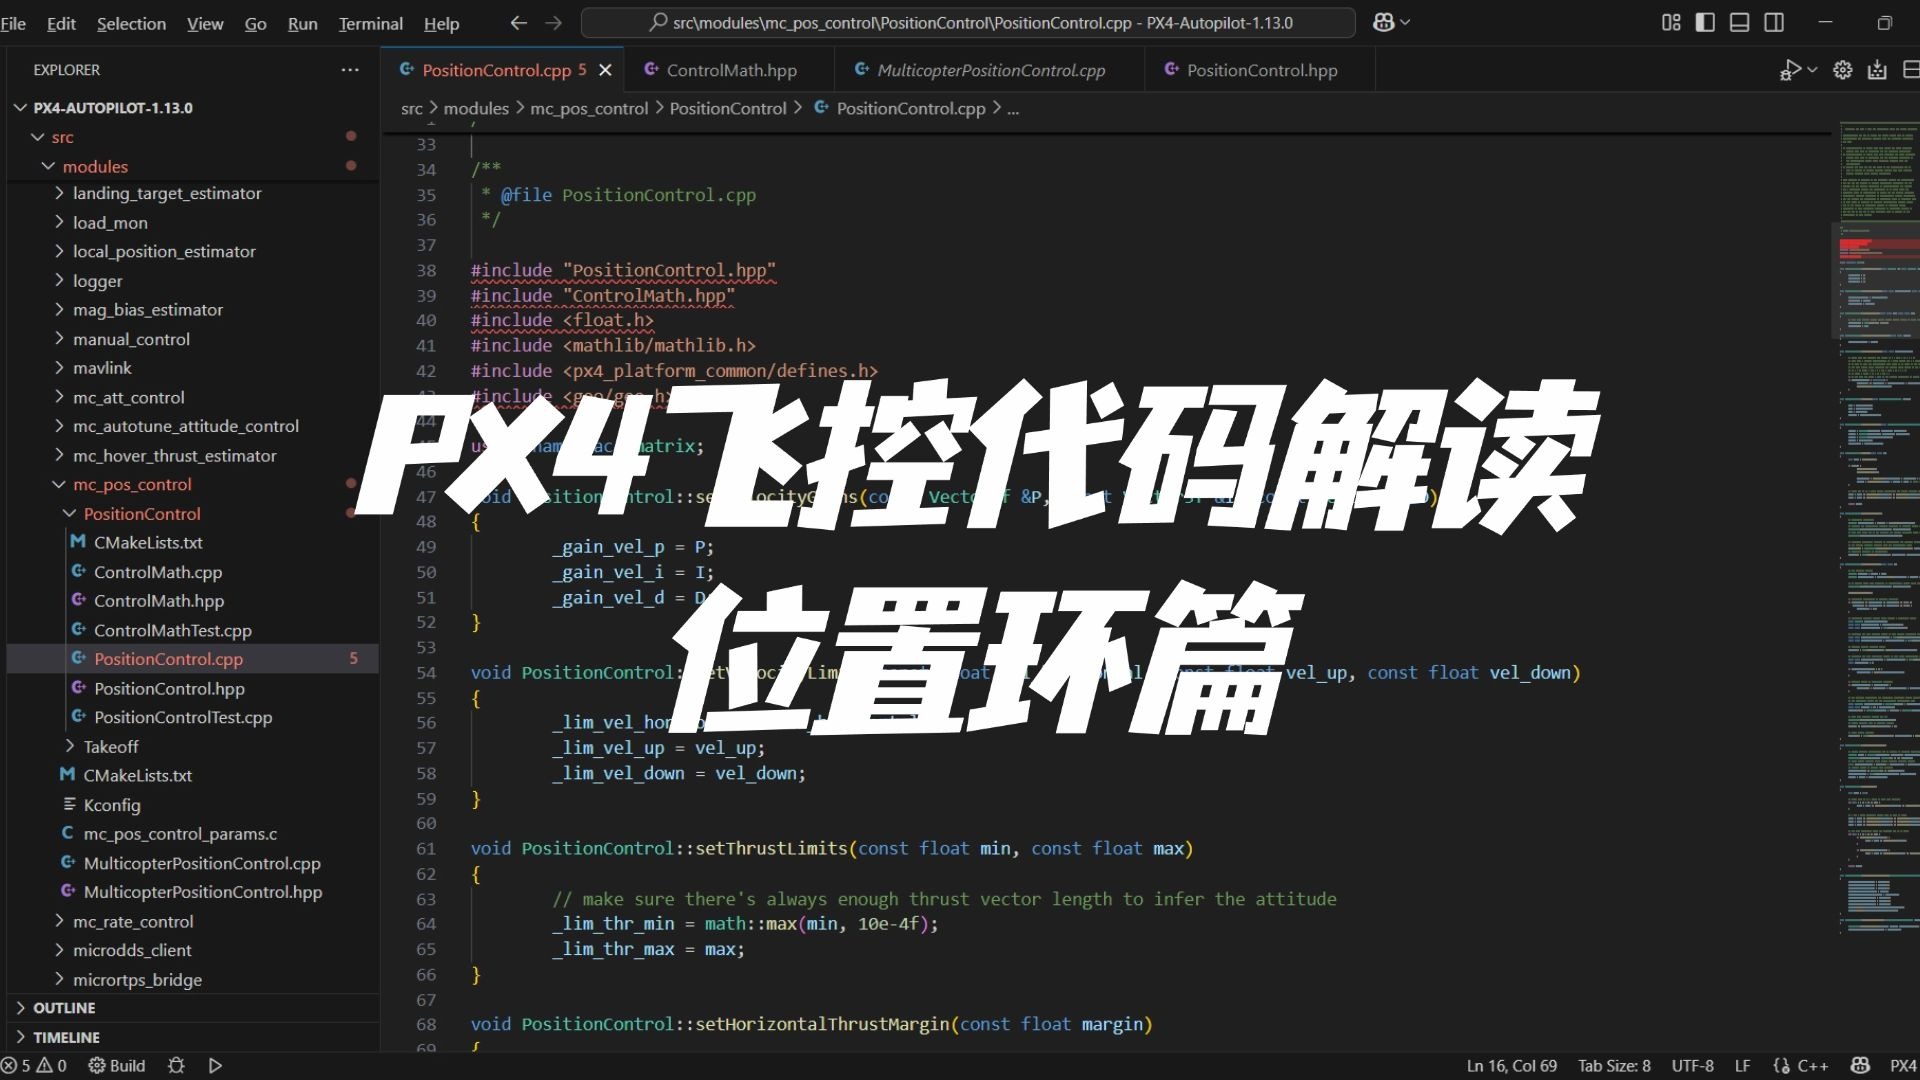Click PositionControl in breadcrumb path
Screen dimensions: 1920x1080
click(x=727, y=108)
